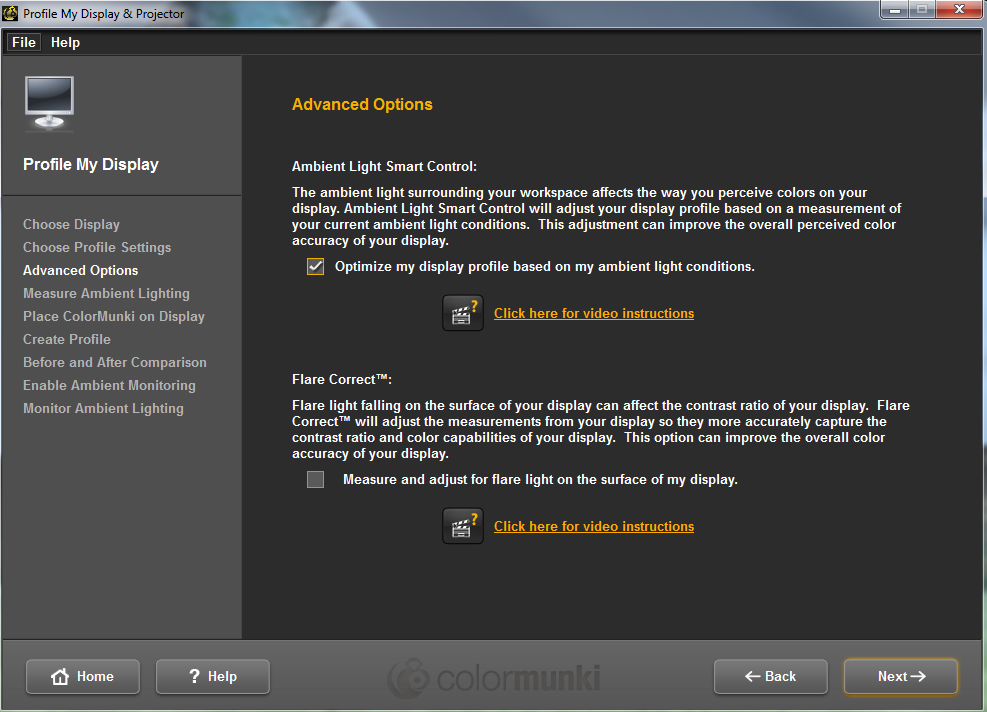This screenshot has width=987, height=712.
Task: Open Flare Correct video instructions link
Action: point(594,526)
